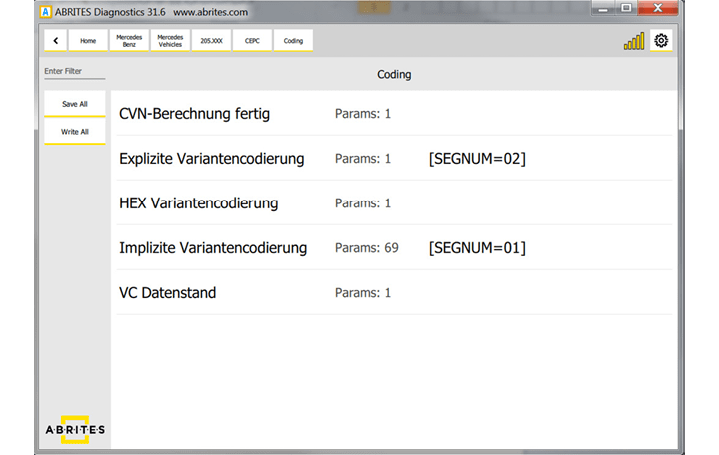Open the settings gear icon

coord(661,41)
